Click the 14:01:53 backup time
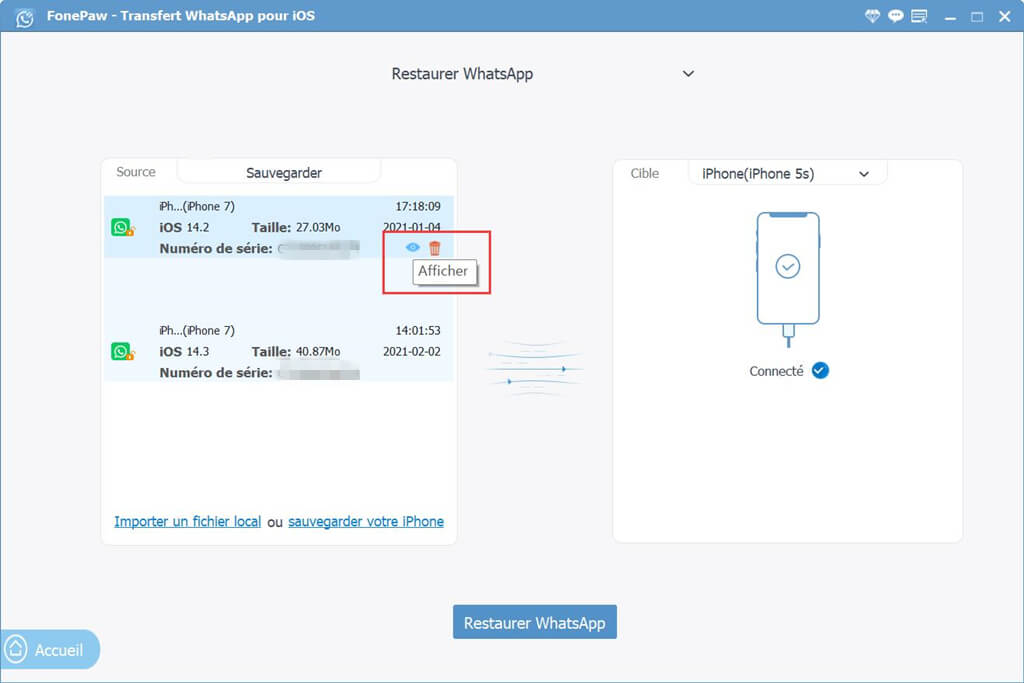This screenshot has height=683, width=1024. pyautogui.click(x=418, y=330)
